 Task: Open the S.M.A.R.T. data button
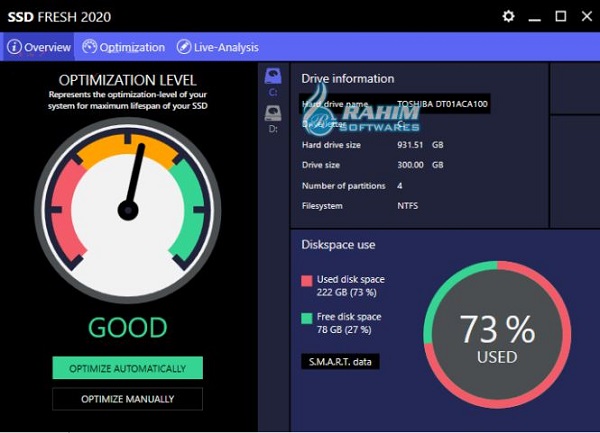point(340,361)
